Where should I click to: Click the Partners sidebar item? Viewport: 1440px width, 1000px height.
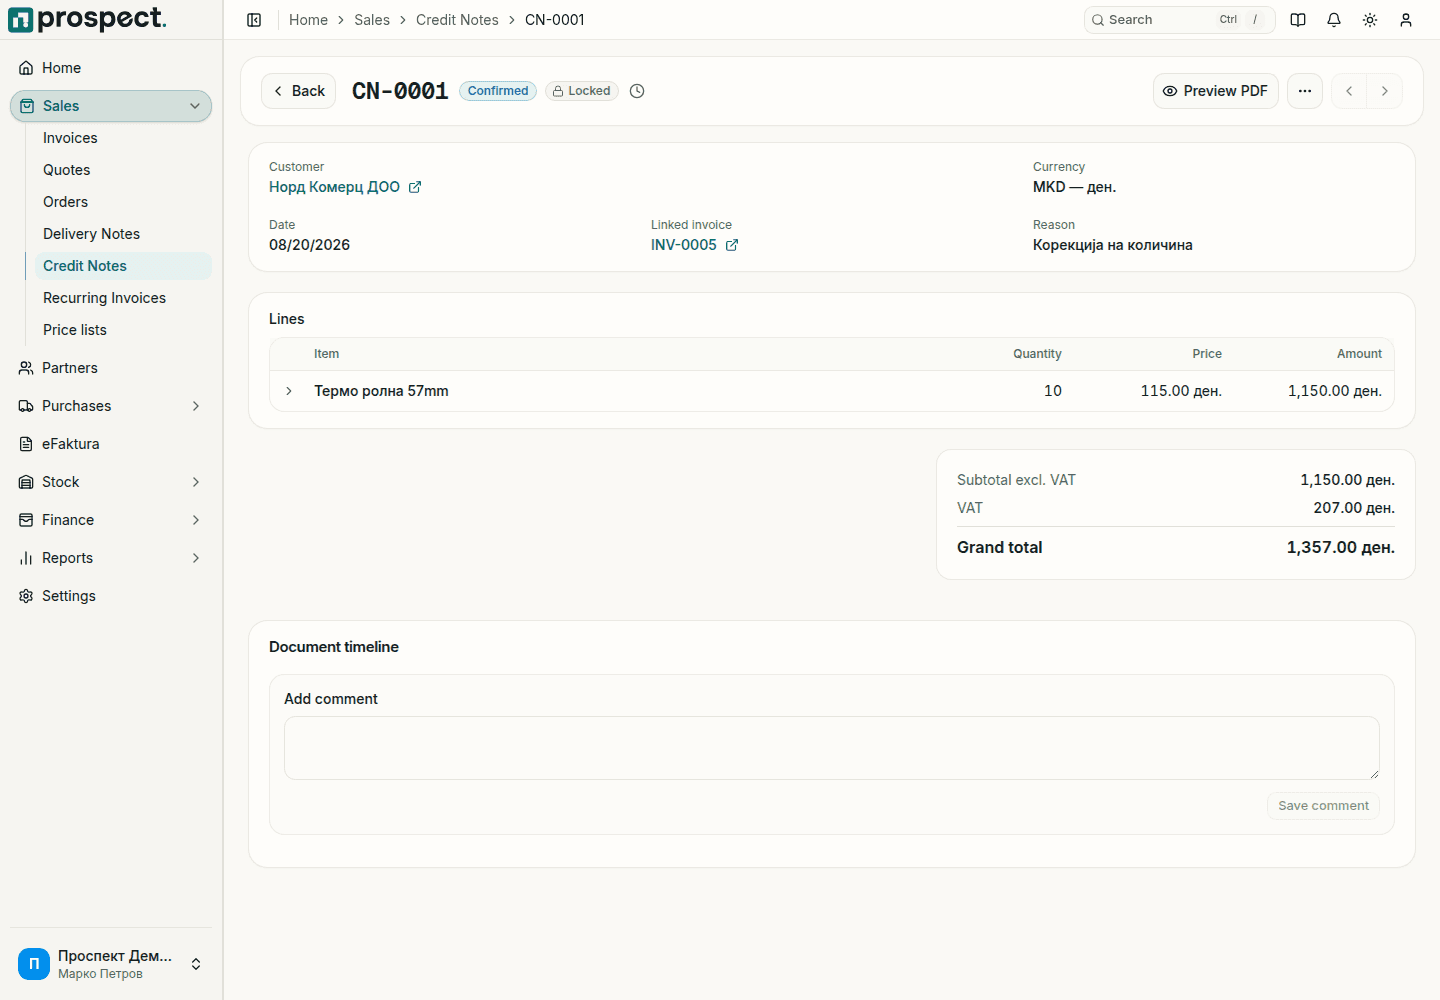click(111, 368)
